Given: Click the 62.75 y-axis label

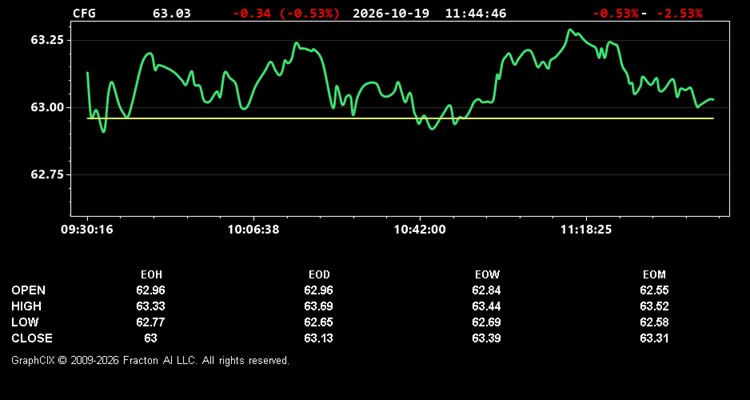Looking at the screenshot, I should [x=47, y=175].
